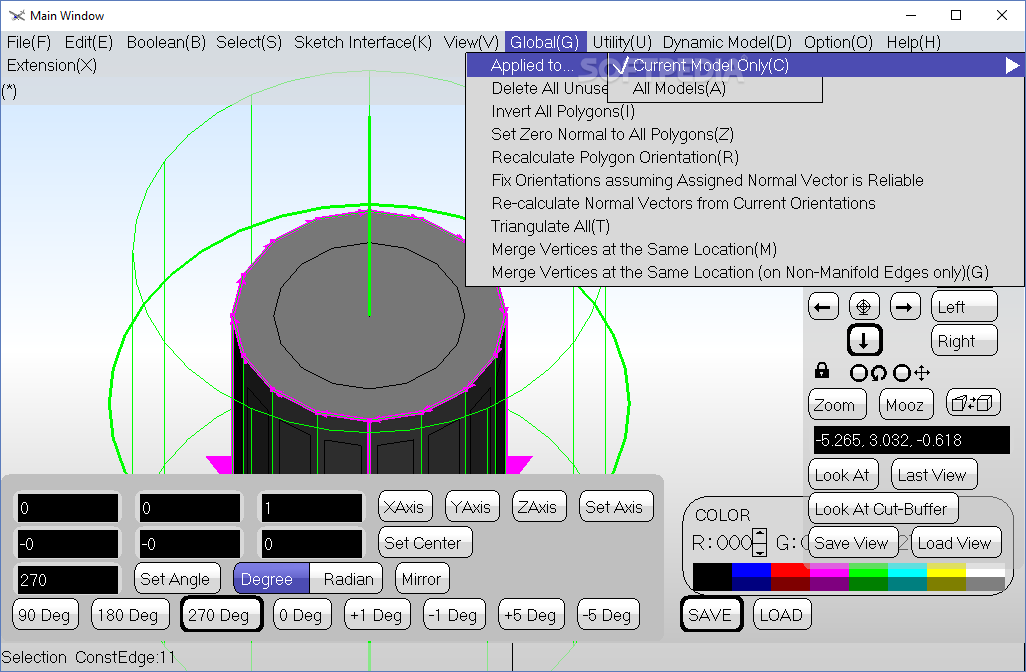Pick the yellow color swatch
Screen dimensions: 1026x672
[x=946, y=569]
